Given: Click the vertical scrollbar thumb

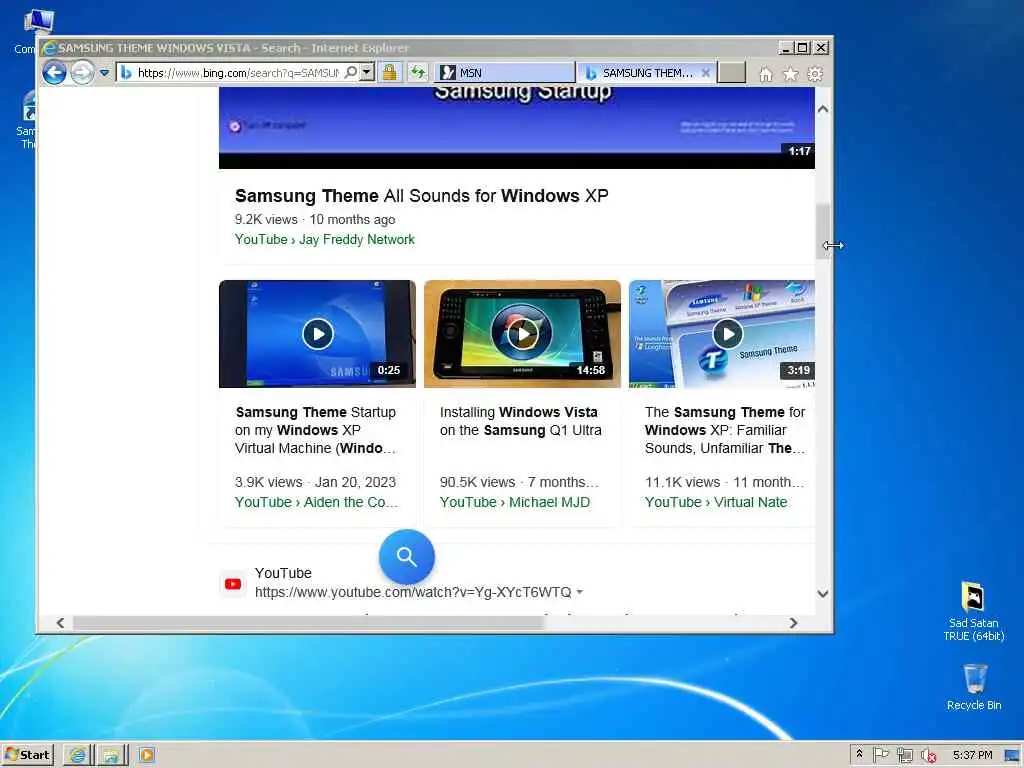Looking at the screenshot, I should (823, 231).
